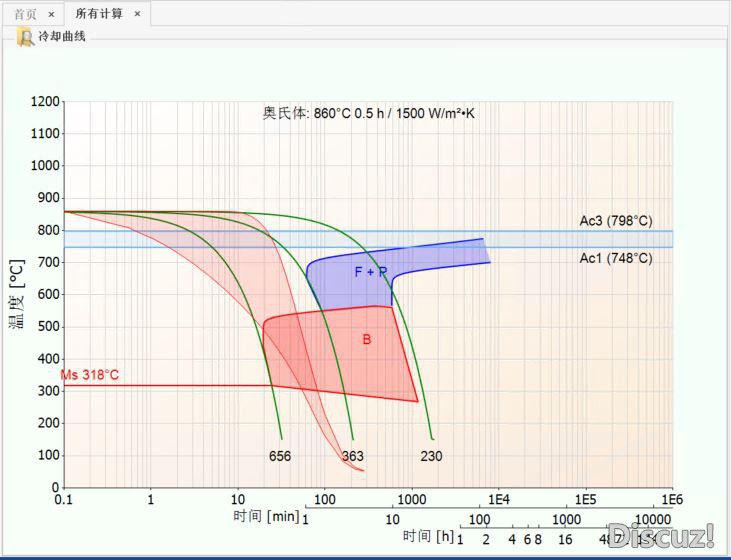Image resolution: width=731 pixels, height=560 pixels.
Task: Click the Ms 318°C label
Action: coord(90,375)
